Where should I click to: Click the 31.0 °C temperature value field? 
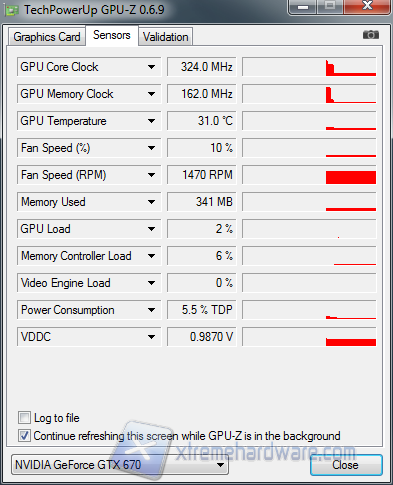point(202,121)
